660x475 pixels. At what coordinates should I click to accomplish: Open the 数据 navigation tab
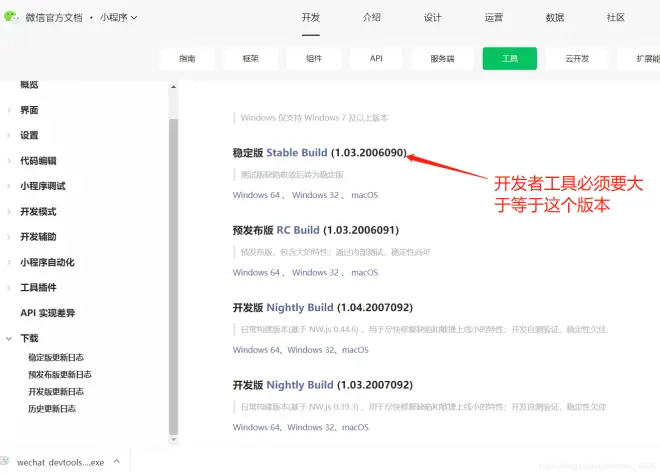tap(555, 17)
